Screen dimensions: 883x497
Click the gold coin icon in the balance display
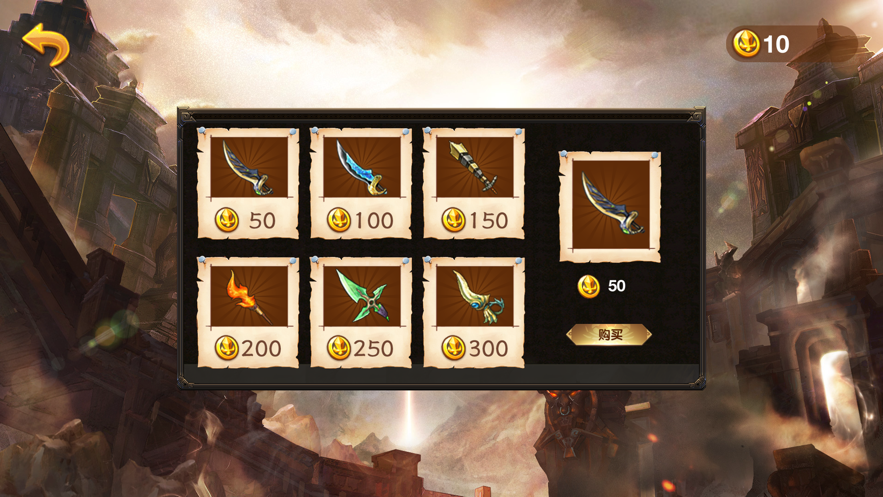point(747,44)
